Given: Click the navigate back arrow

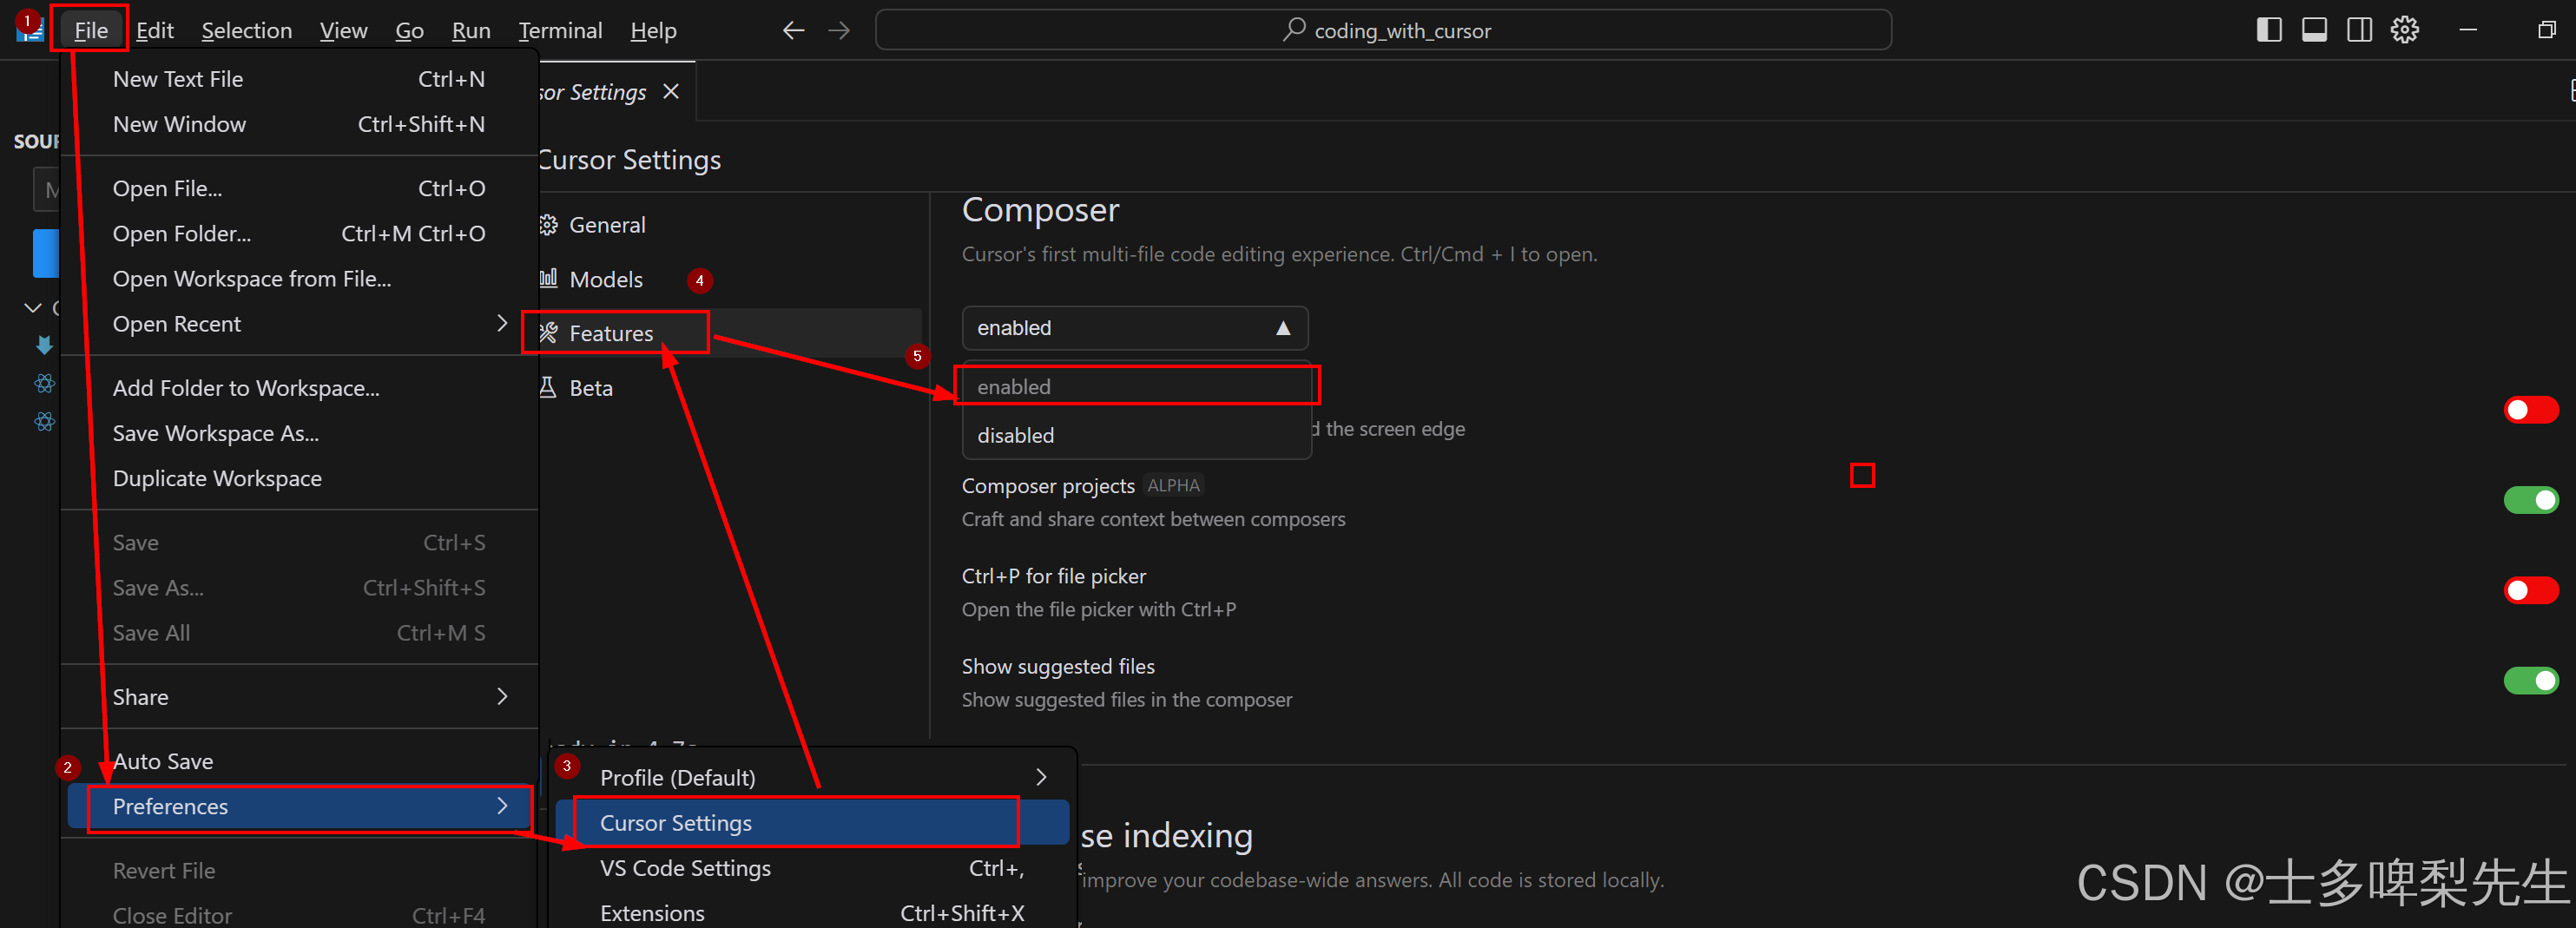Looking at the screenshot, I should [x=793, y=30].
